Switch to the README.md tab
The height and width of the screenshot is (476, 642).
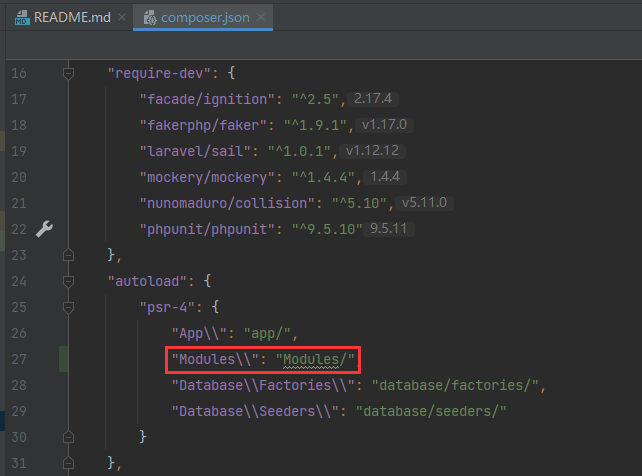(62, 18)
